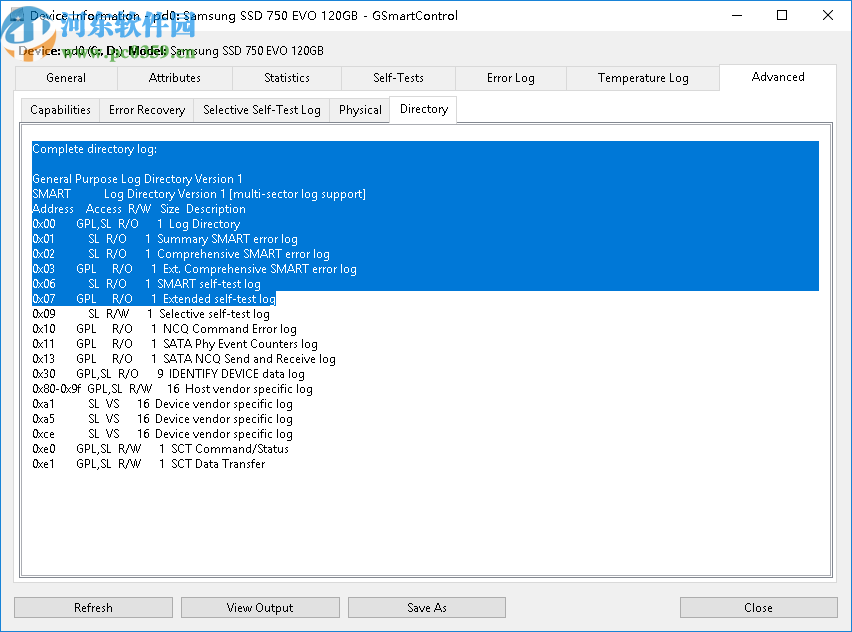Minimize the GSmartControl window
This screenshot has height=632, width=852.
737,15
